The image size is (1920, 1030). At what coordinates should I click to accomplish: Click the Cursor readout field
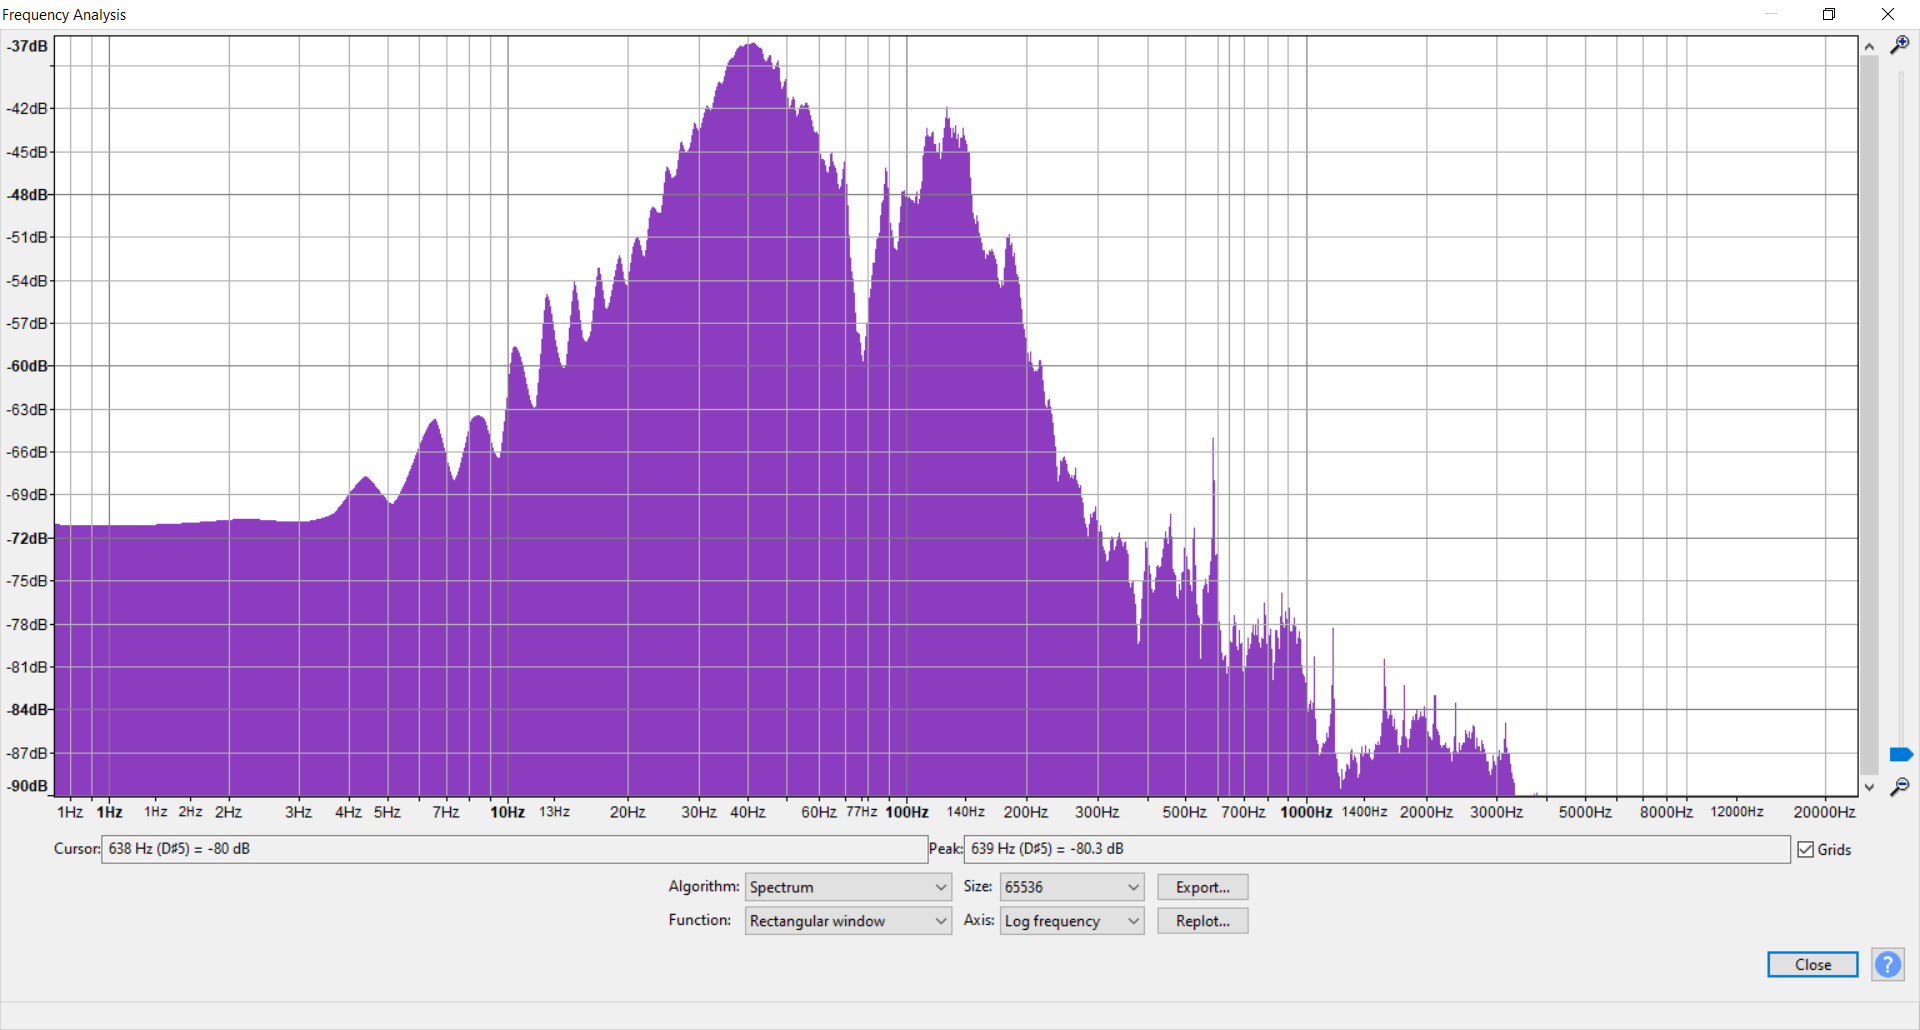point(514,849)
